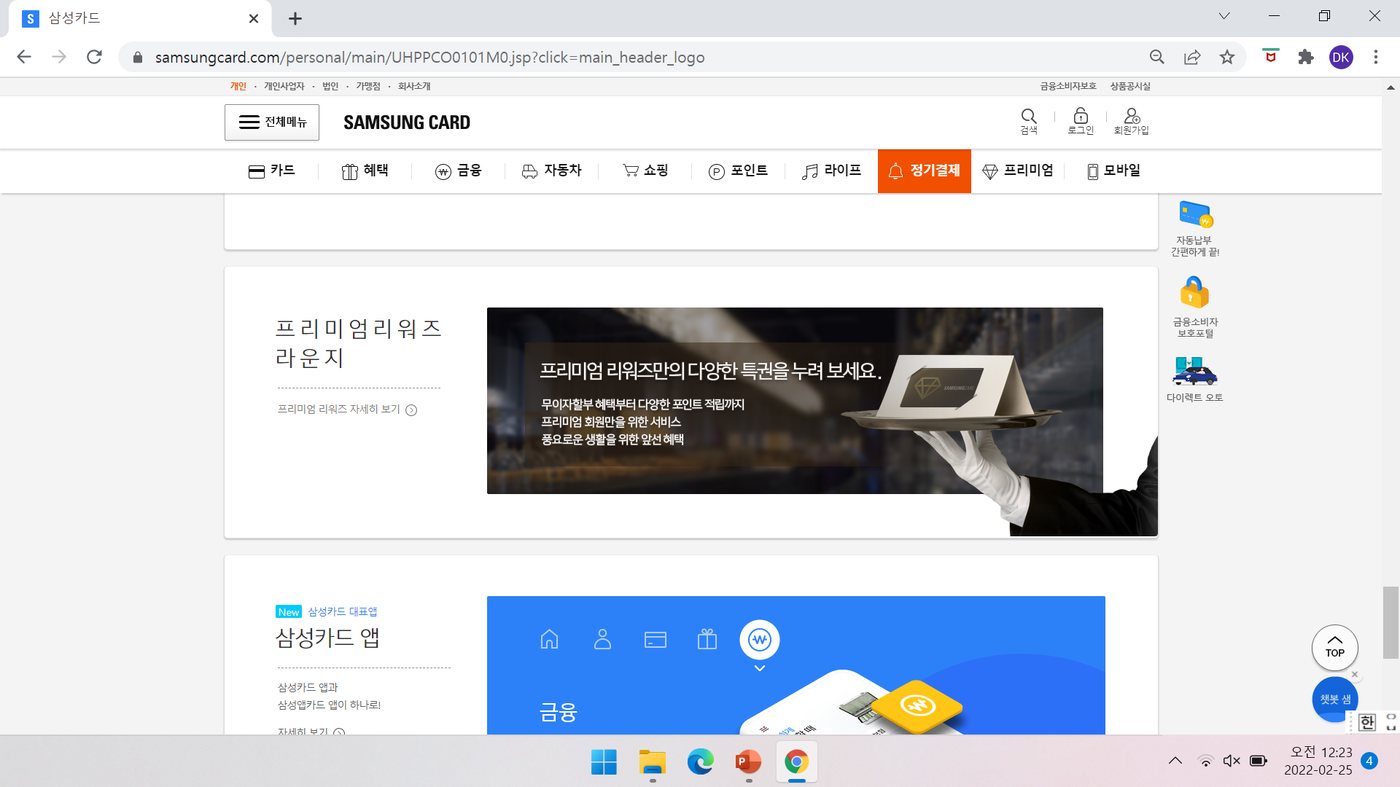1400x787 pixels.
Task: Click the page vertical scrollbar thumb
Action: click(x=1390, y=622)
